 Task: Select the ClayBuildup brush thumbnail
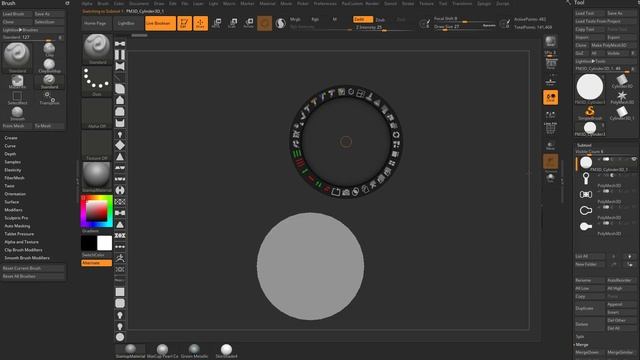pyautogui.click(x=49, y=65)
